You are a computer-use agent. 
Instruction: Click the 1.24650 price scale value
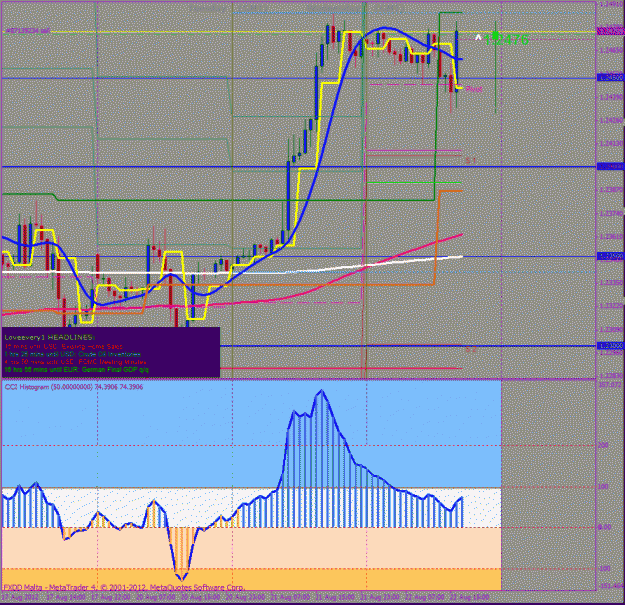coord(611,51)
